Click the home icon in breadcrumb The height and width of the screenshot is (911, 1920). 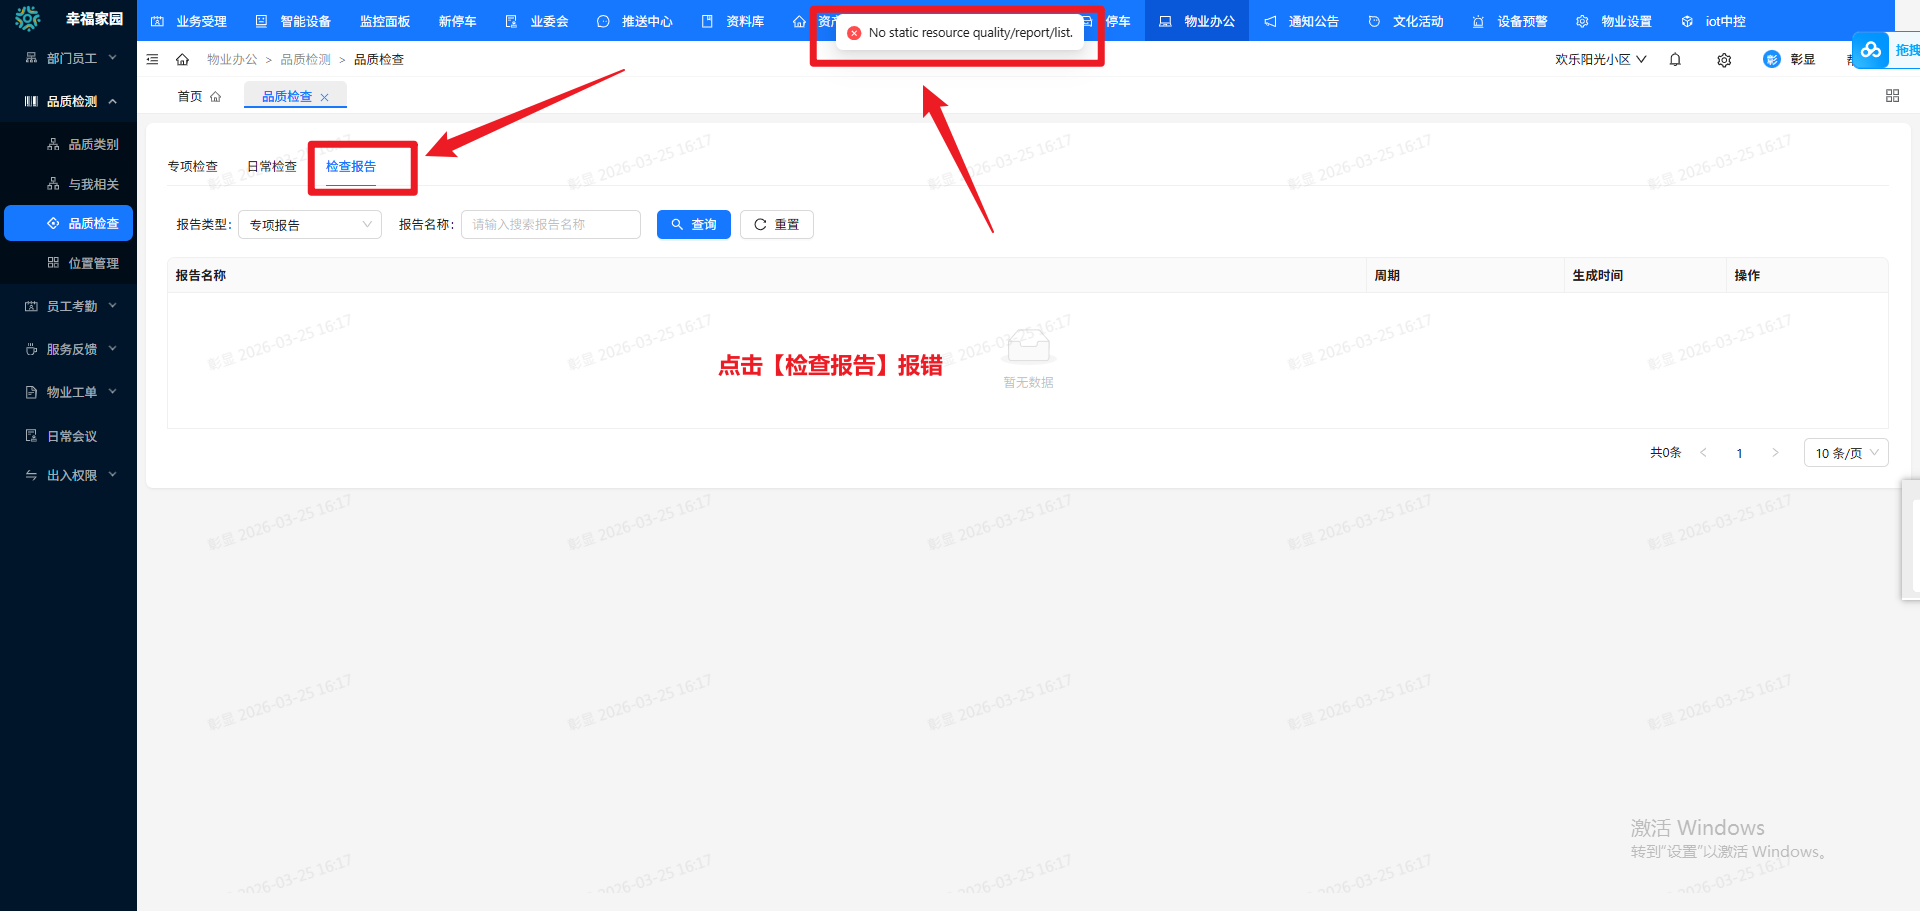(x=182, y=60)
